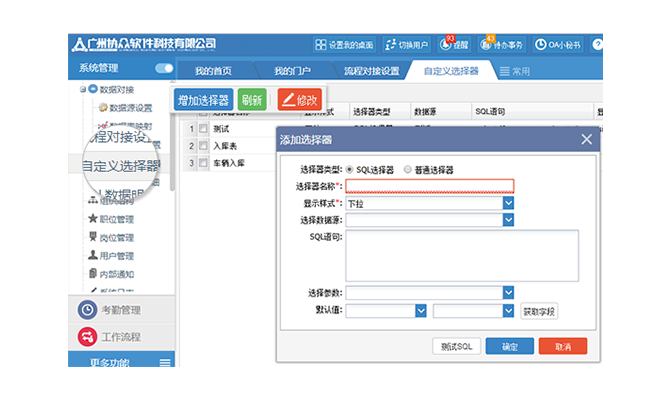Click the 切换用户 switch user icon
Viewport: 670px width, 412px height.
point(391,45)
